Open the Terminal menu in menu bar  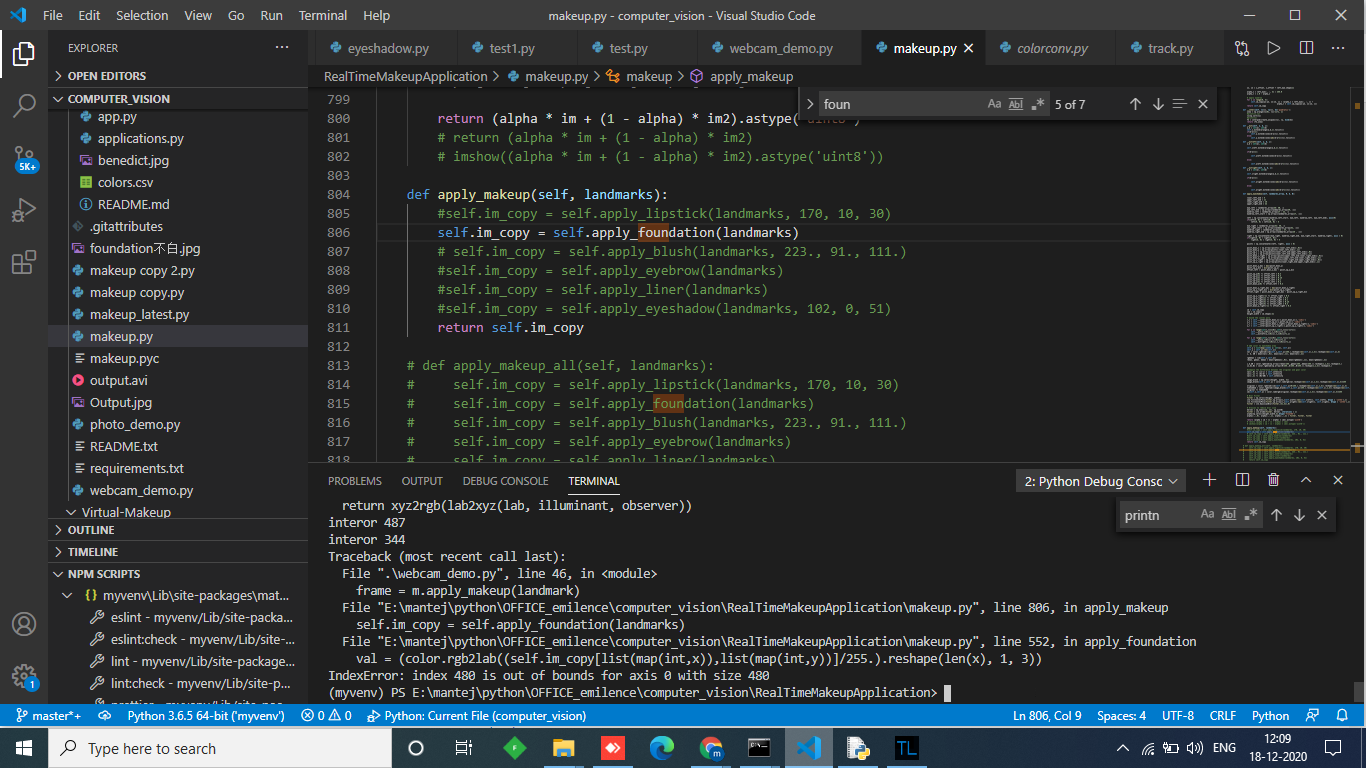tap(323, 15)
